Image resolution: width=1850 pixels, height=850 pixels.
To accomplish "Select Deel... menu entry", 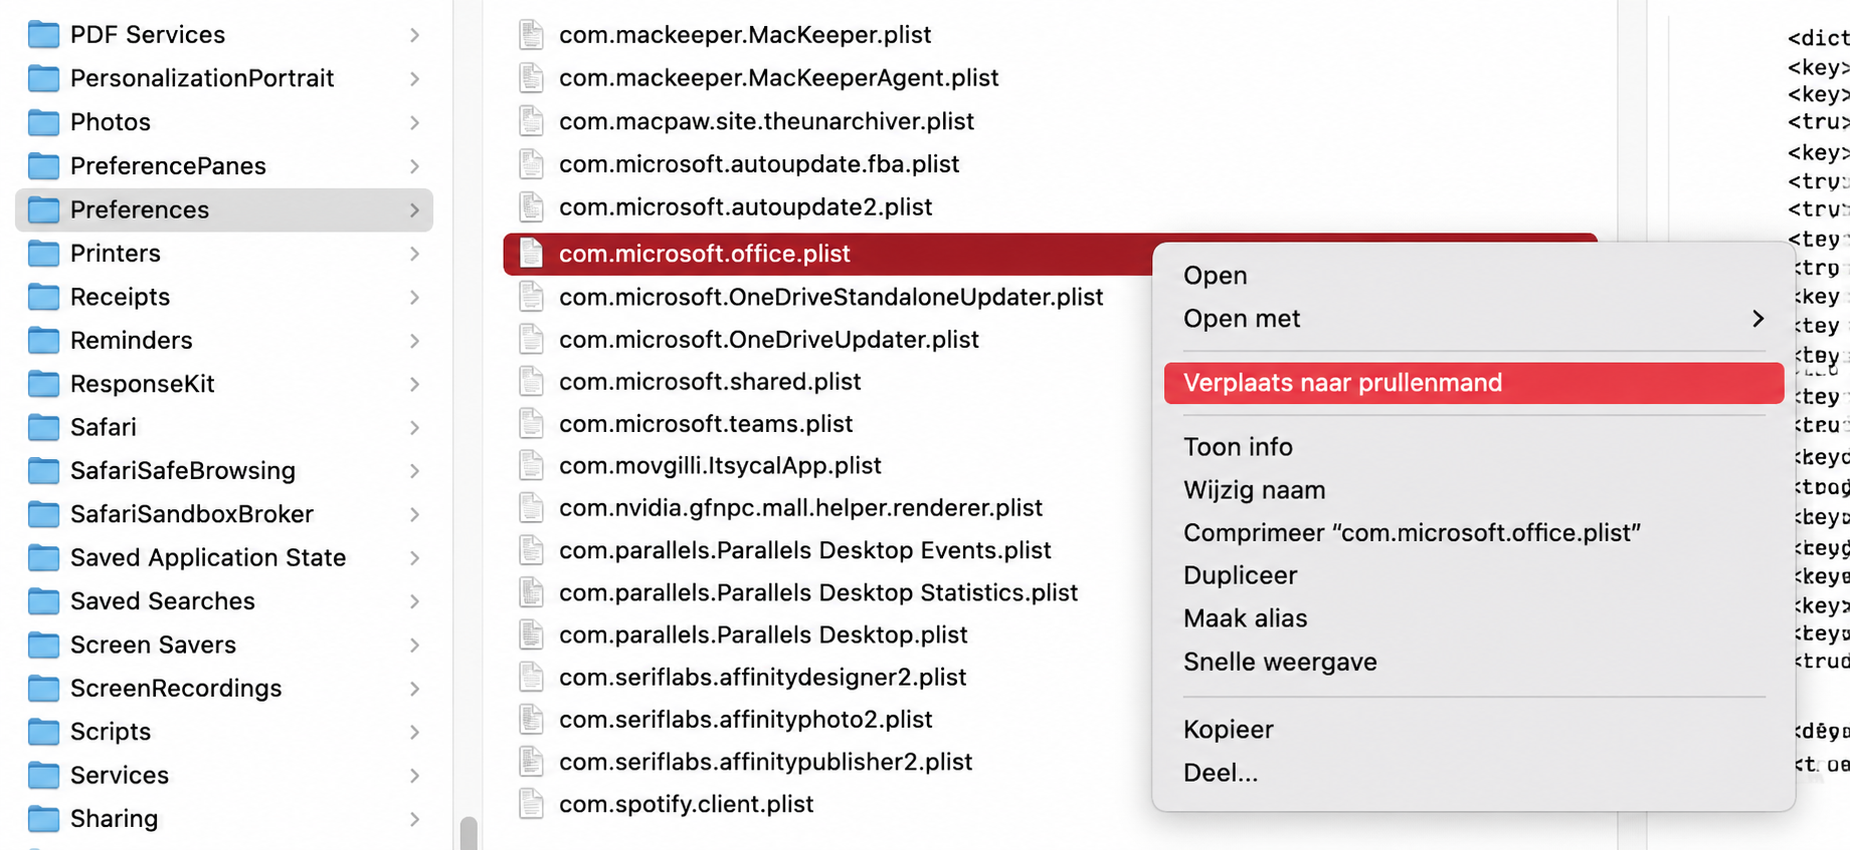I will click(x=1220, y=772).
